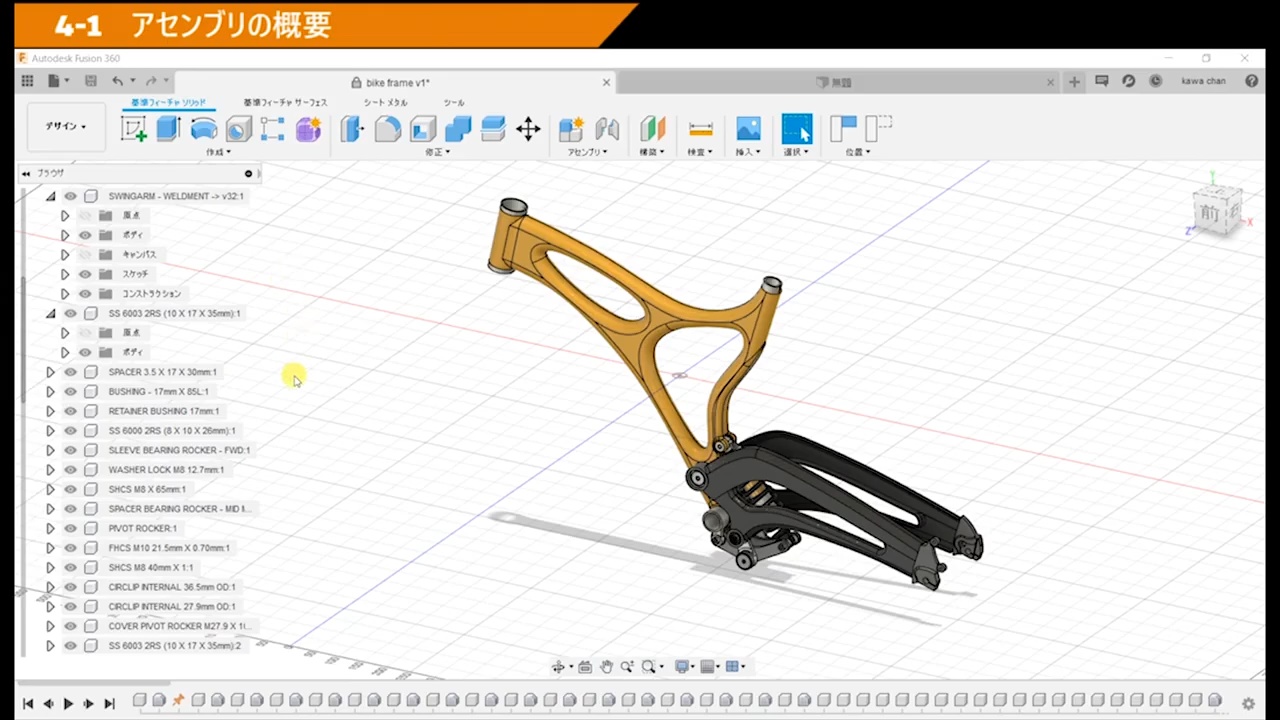This screenshot has height=720, width=1280.
Task: Open the data panel grid icon
Action: (x=28, y=81)
